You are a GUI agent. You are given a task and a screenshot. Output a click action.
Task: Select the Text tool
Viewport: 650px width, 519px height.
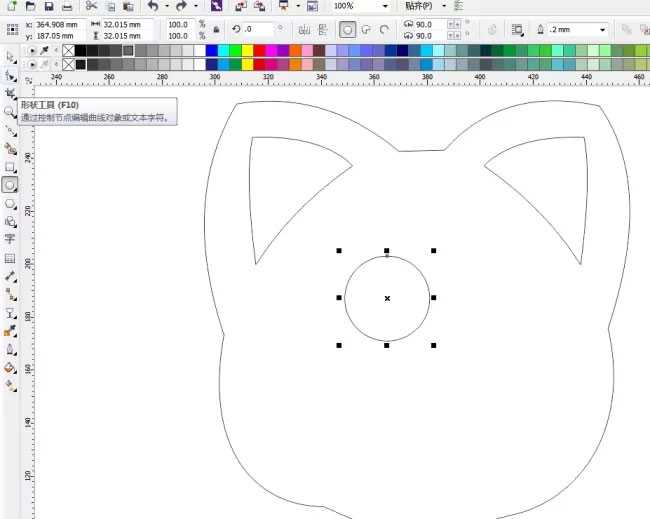pos(10,239)
